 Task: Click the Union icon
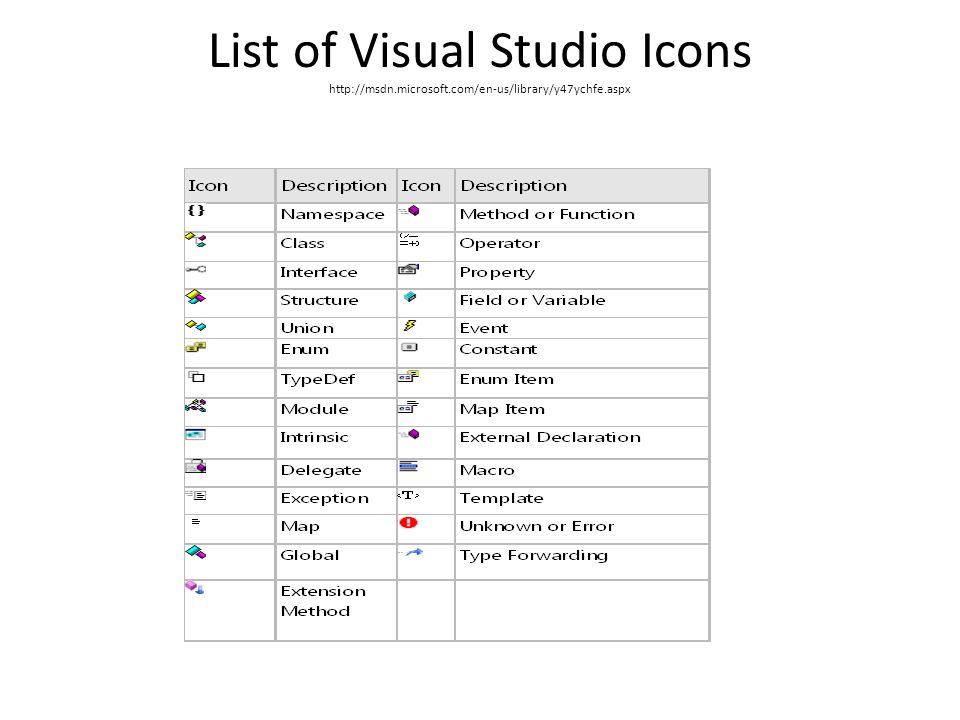coord(196,326)
